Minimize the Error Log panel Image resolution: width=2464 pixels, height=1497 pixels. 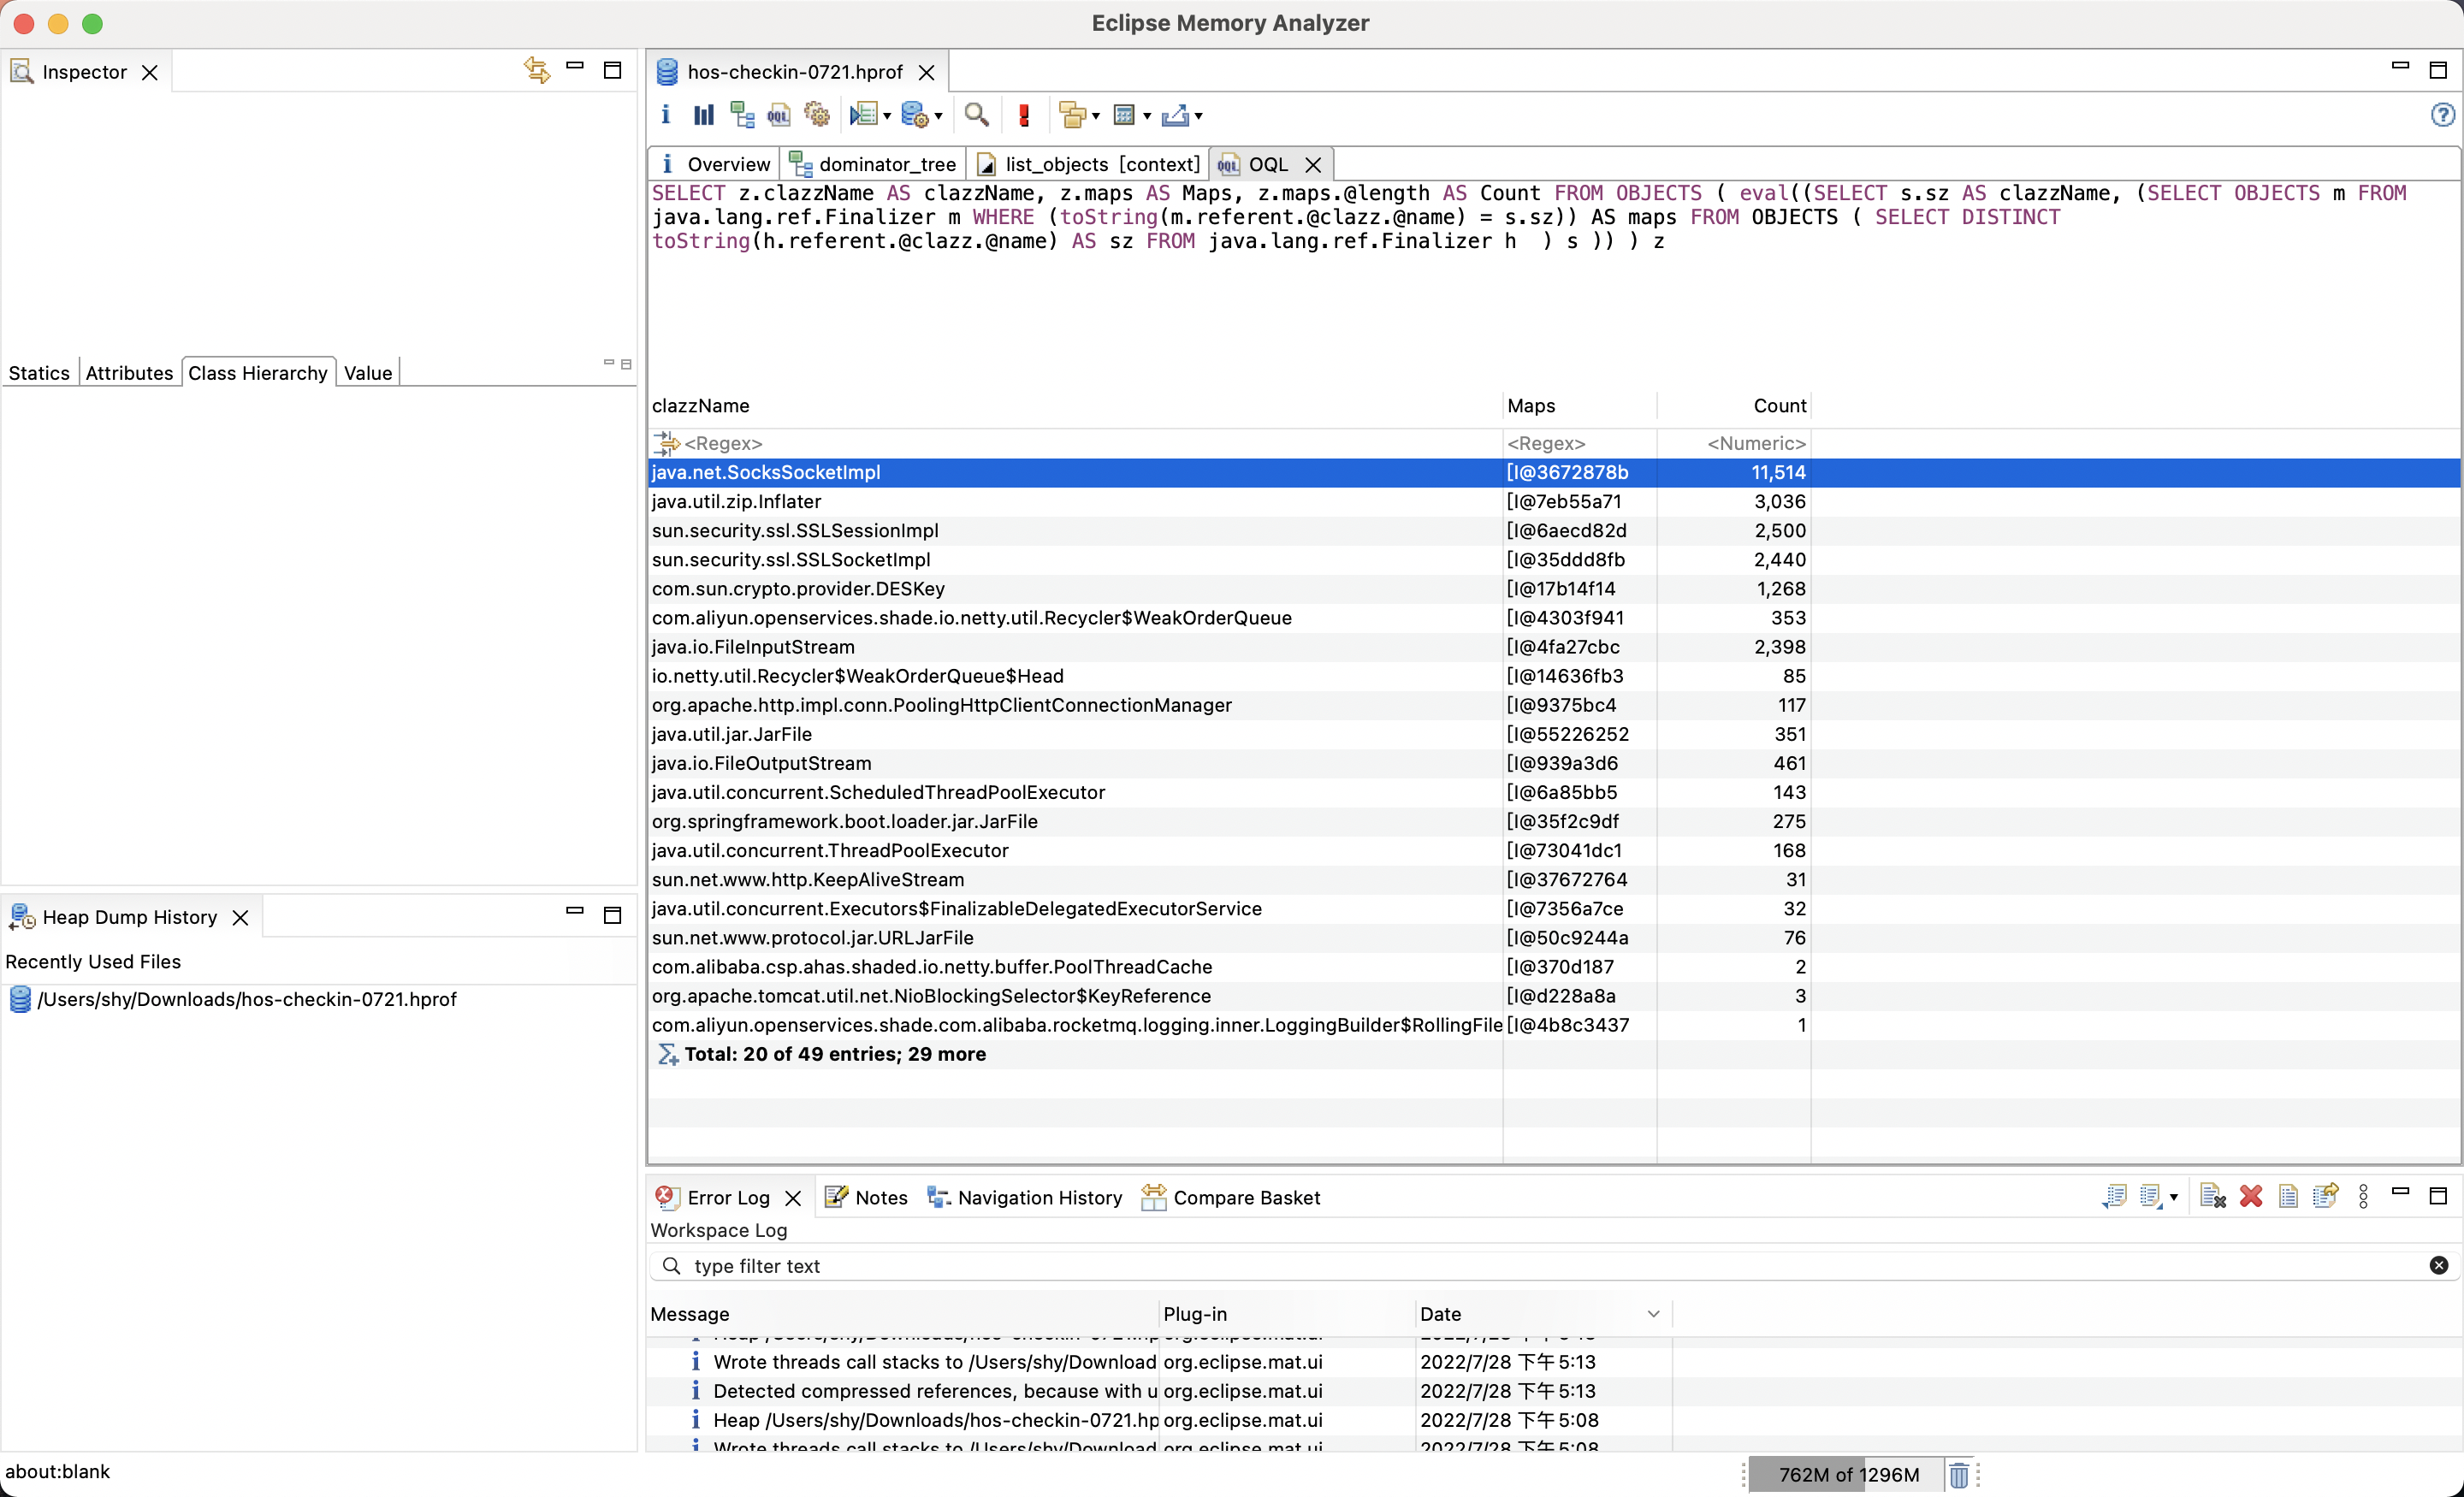2399,1192
